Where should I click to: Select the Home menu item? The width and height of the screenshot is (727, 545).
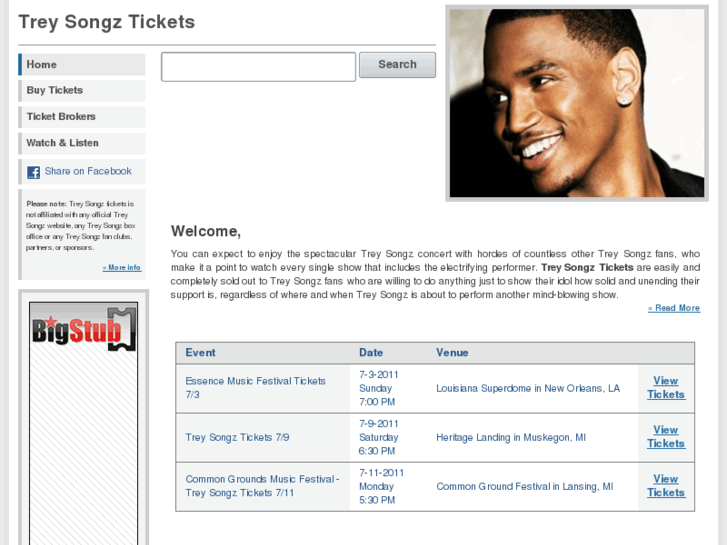82,64
